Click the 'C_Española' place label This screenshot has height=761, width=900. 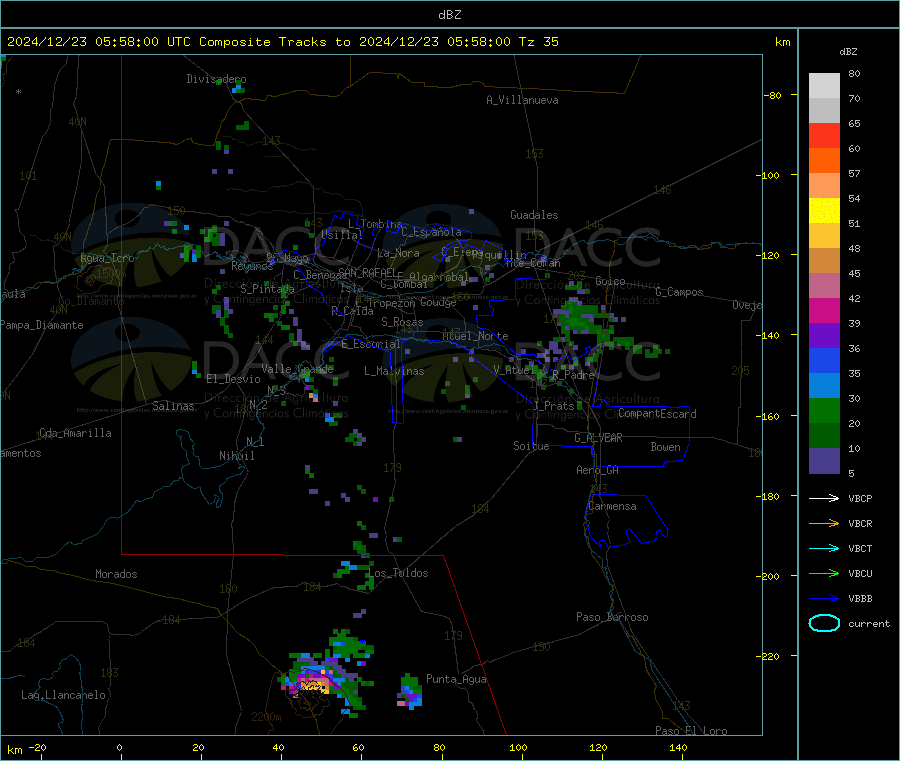coord(432,232)
